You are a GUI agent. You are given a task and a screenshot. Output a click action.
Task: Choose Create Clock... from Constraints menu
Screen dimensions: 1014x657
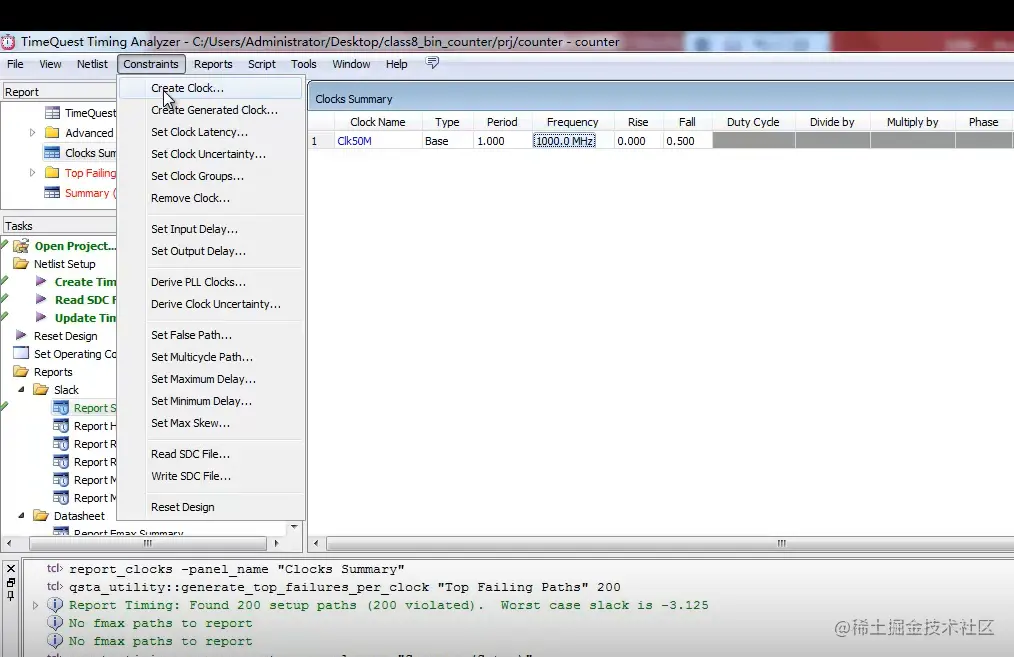coord(211,88)
